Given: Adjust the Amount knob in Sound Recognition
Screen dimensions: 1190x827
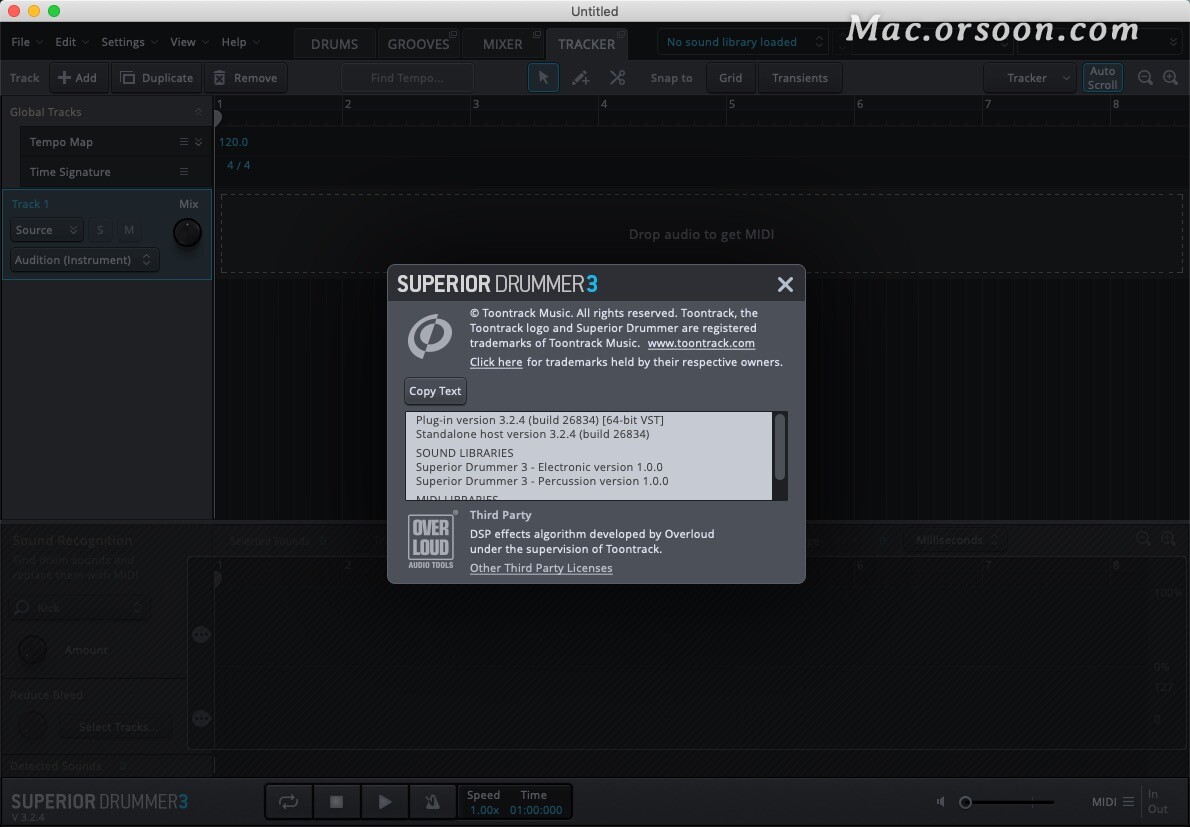Looking at the screenshot, I should pos(32,649).
